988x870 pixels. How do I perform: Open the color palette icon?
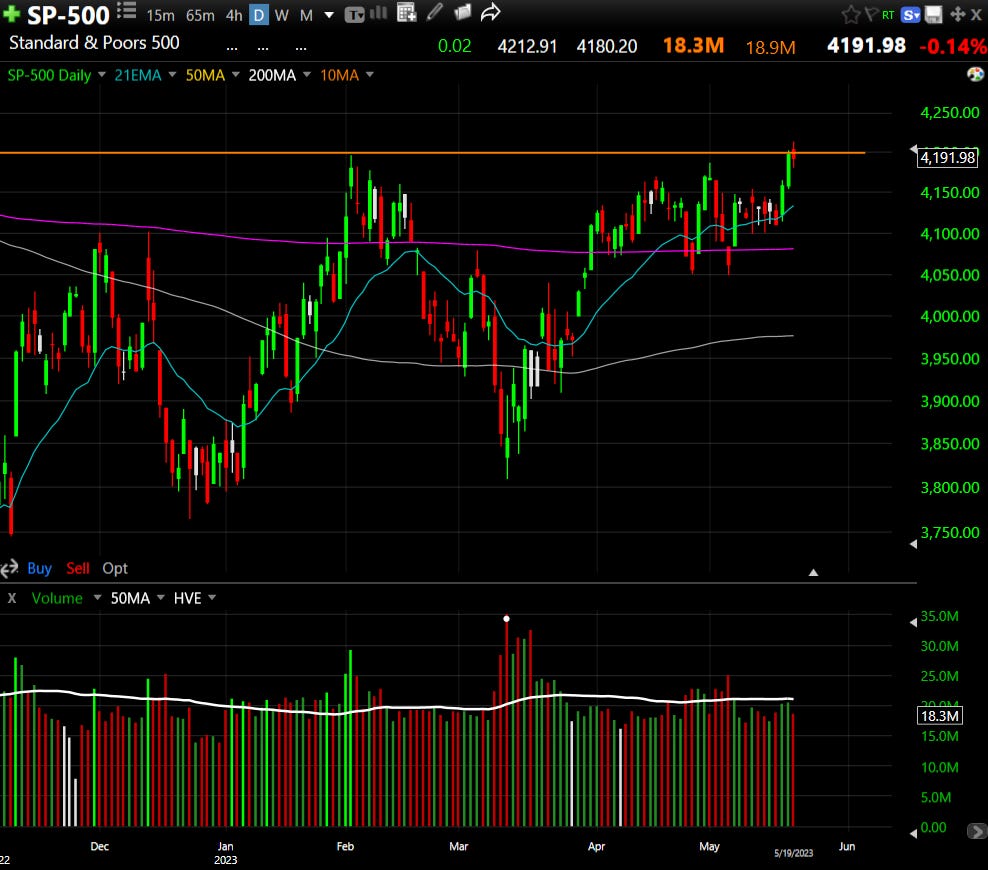(x=975, y=74)
